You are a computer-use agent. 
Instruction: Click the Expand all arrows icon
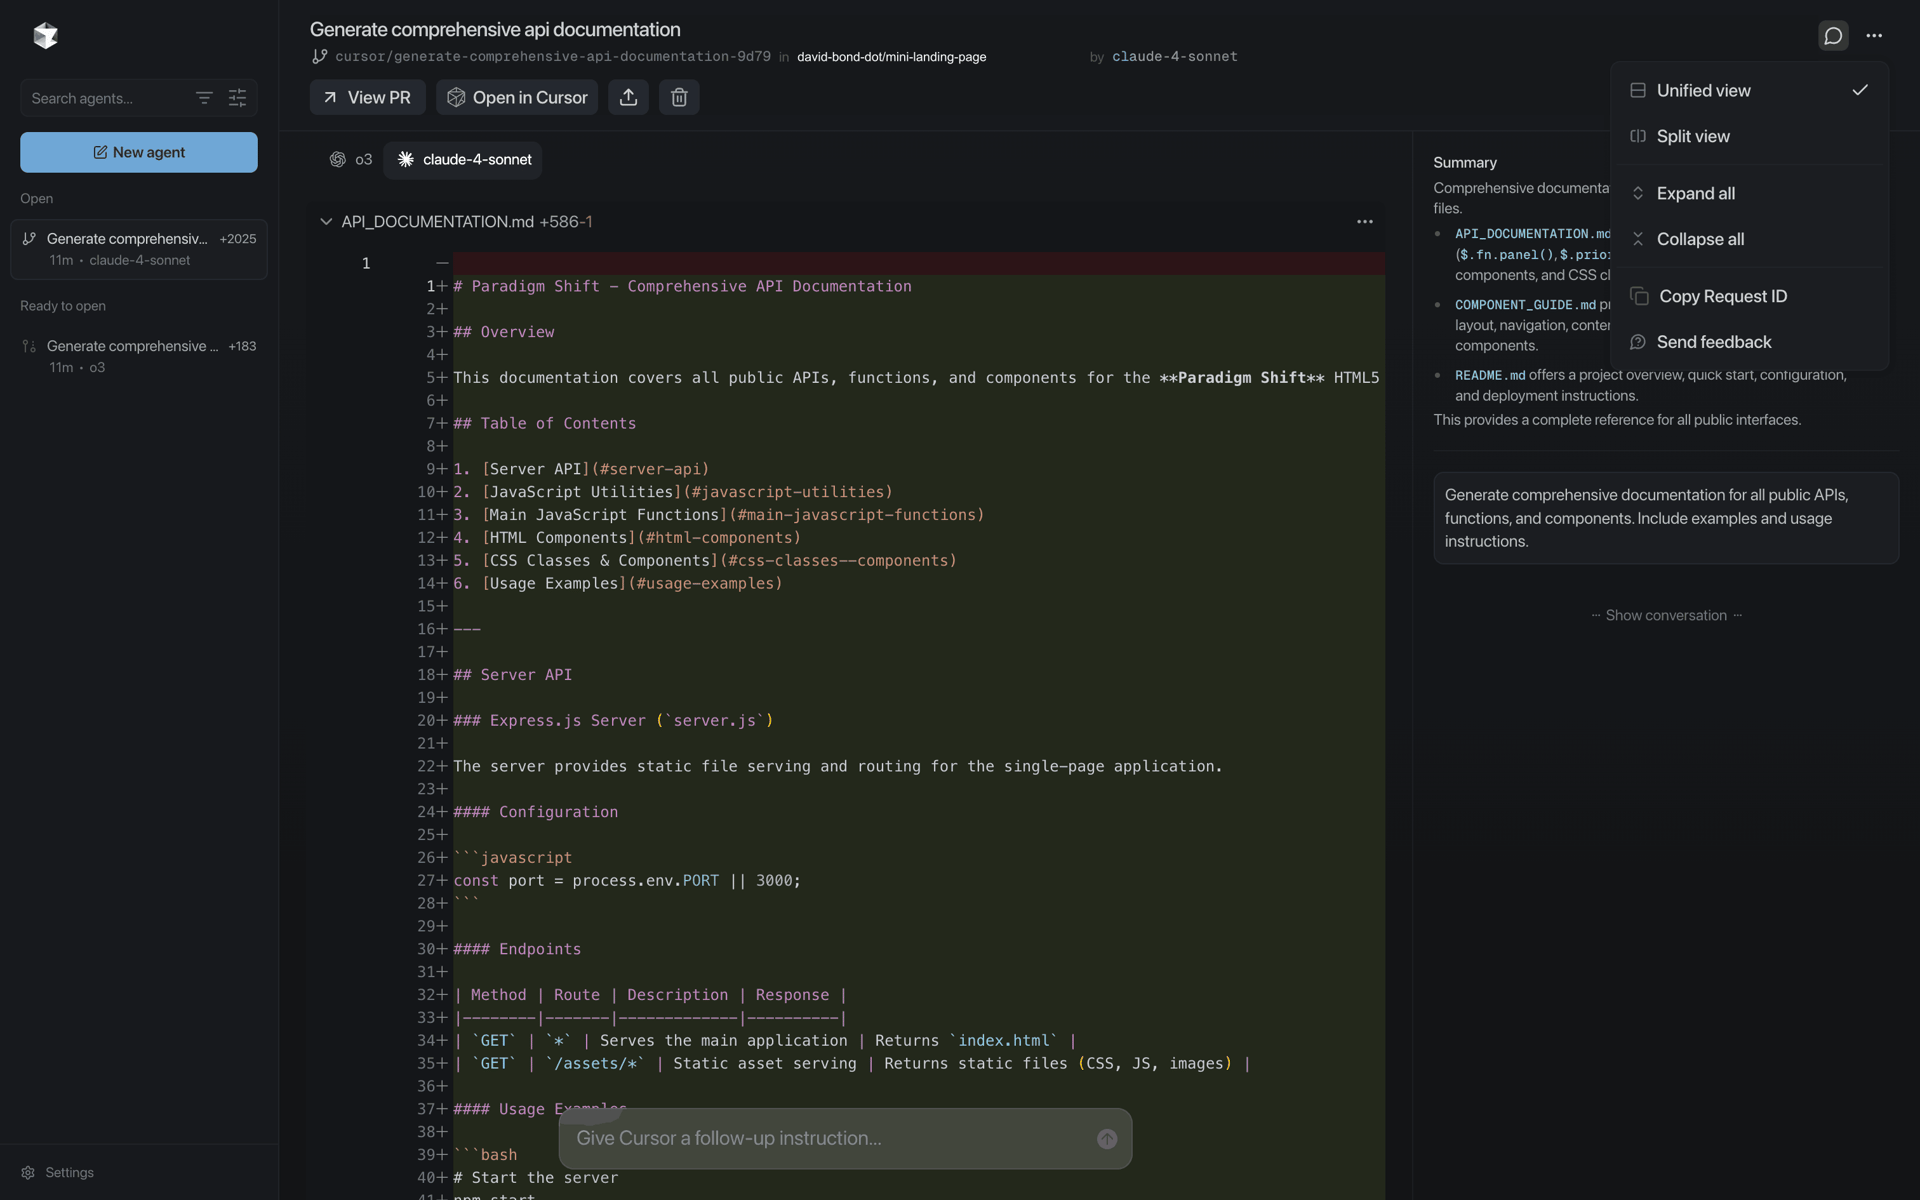pos(1638,193)
